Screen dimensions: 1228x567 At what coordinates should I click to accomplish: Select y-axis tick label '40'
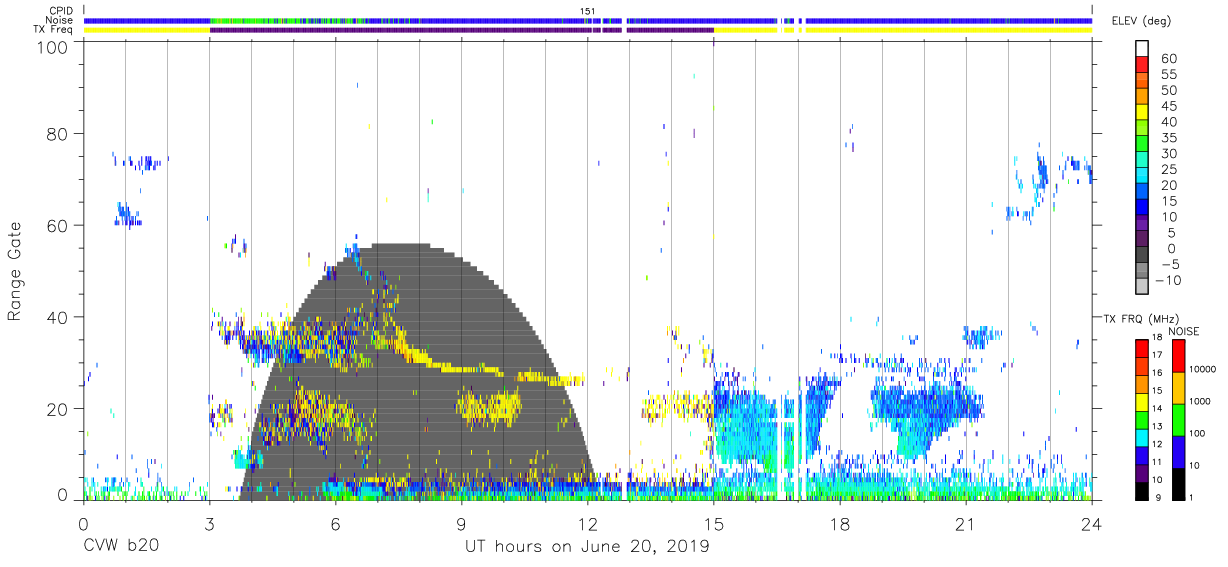57,316
